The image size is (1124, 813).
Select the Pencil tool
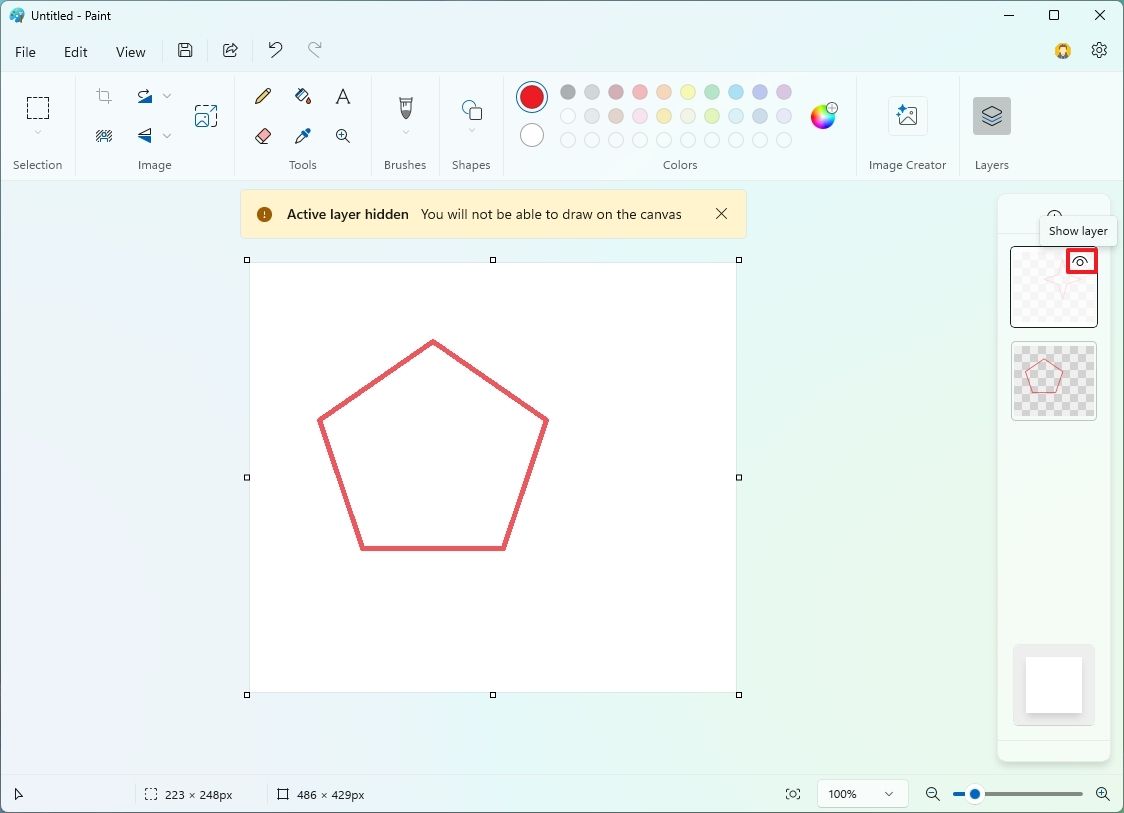pyautogui.click(x=262, y=97)
